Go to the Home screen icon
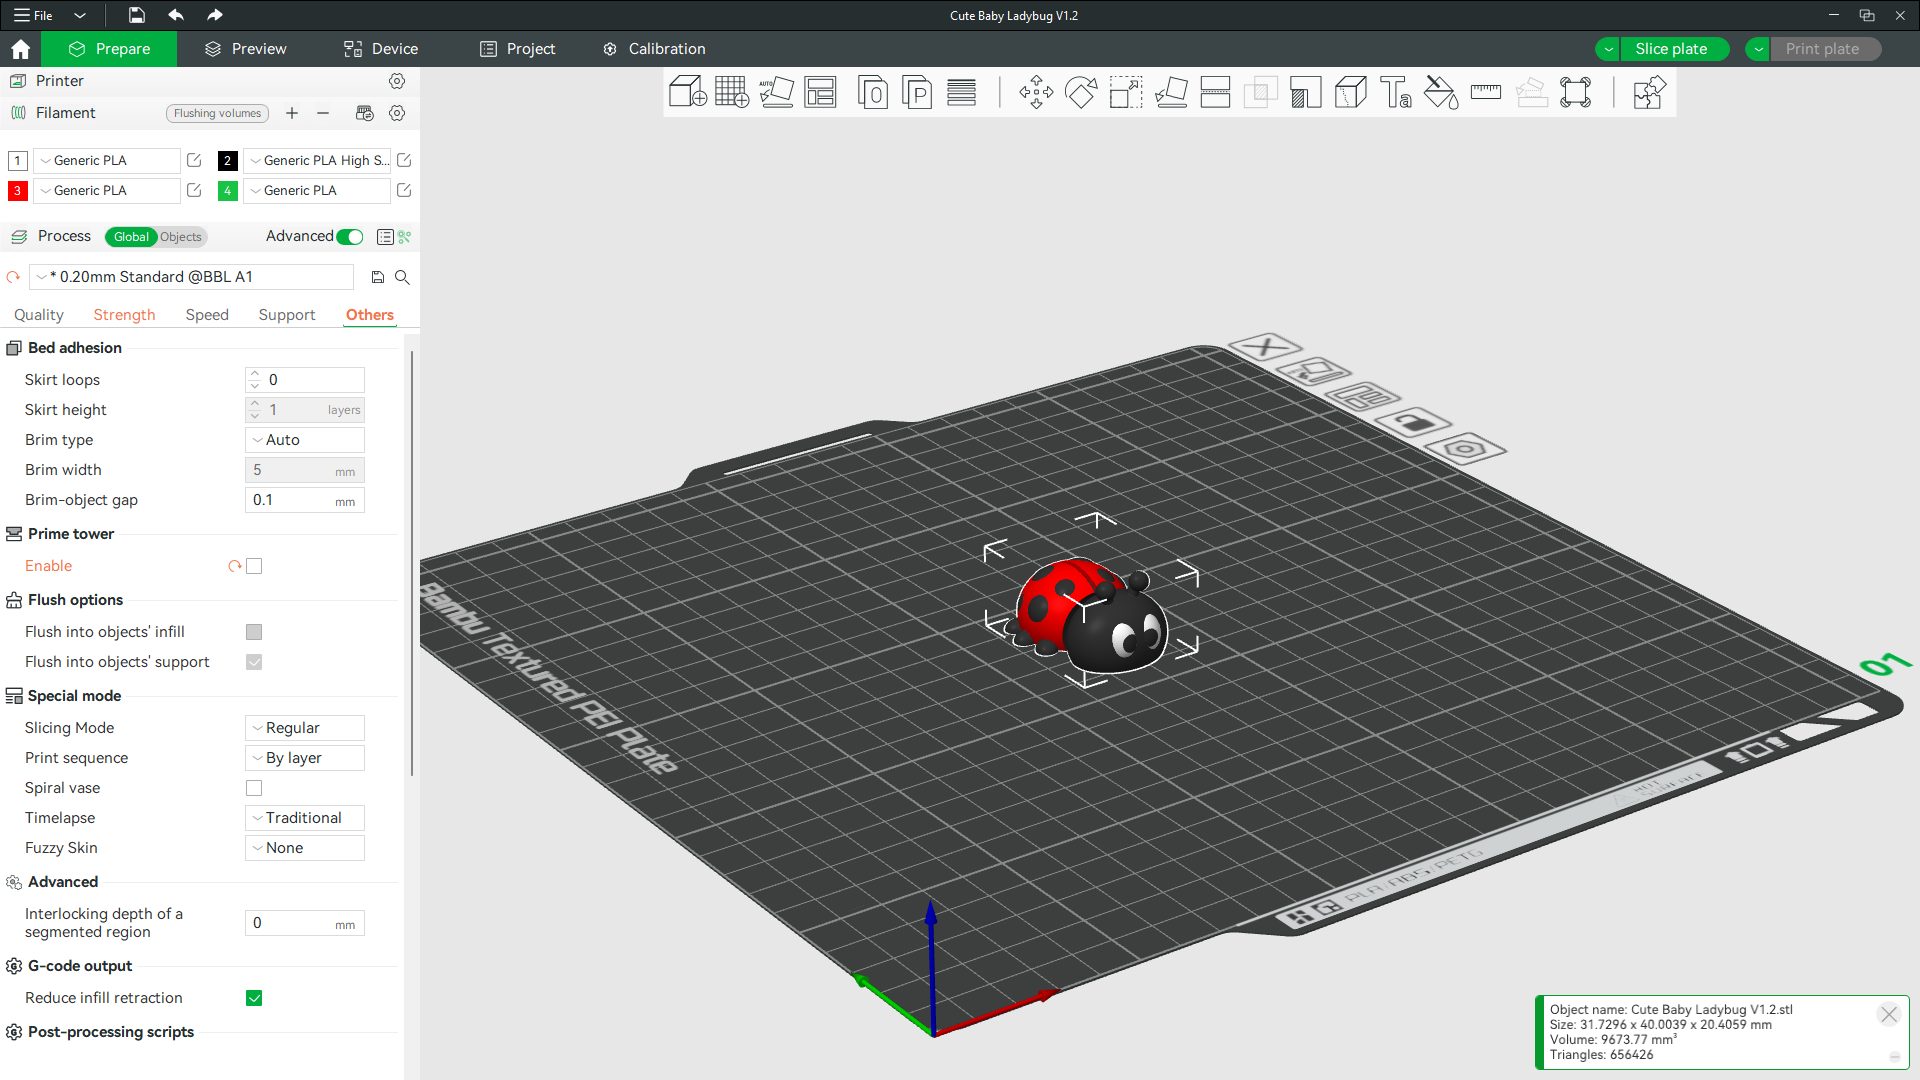Viewport: 1920px width, 1080px height. click(20, 49)
